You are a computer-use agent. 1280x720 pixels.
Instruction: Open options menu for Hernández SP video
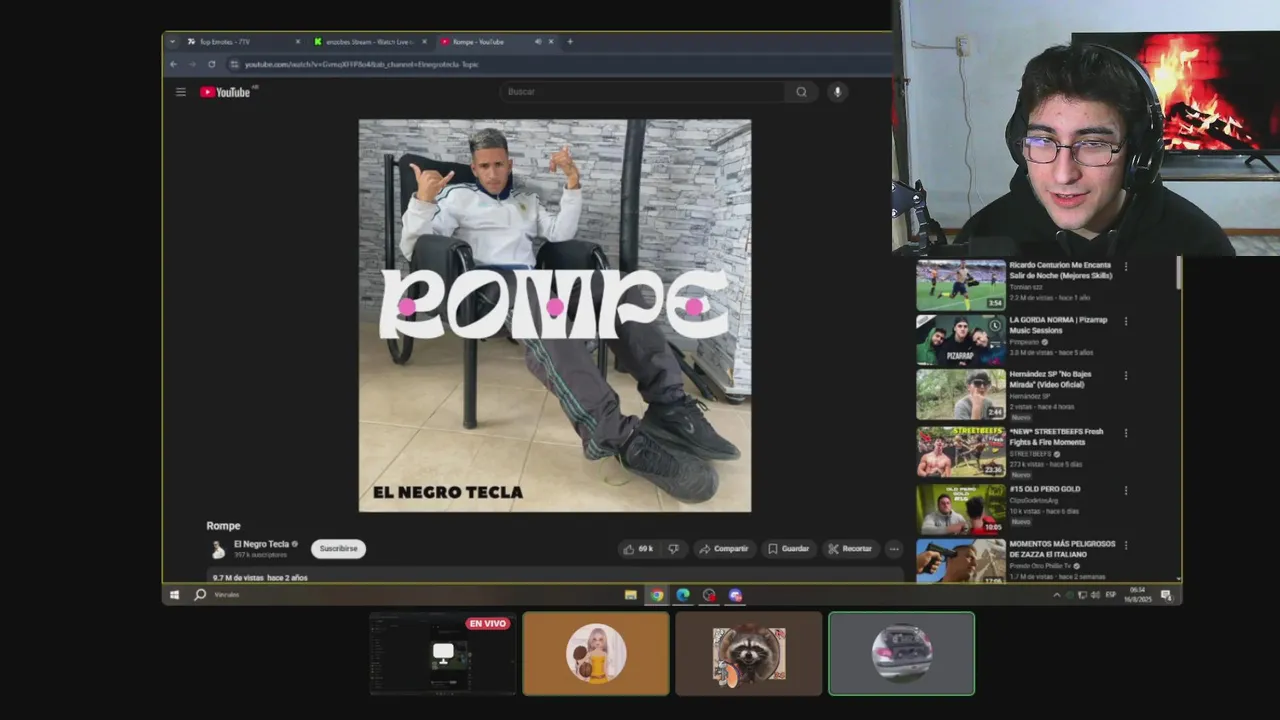1126,376
